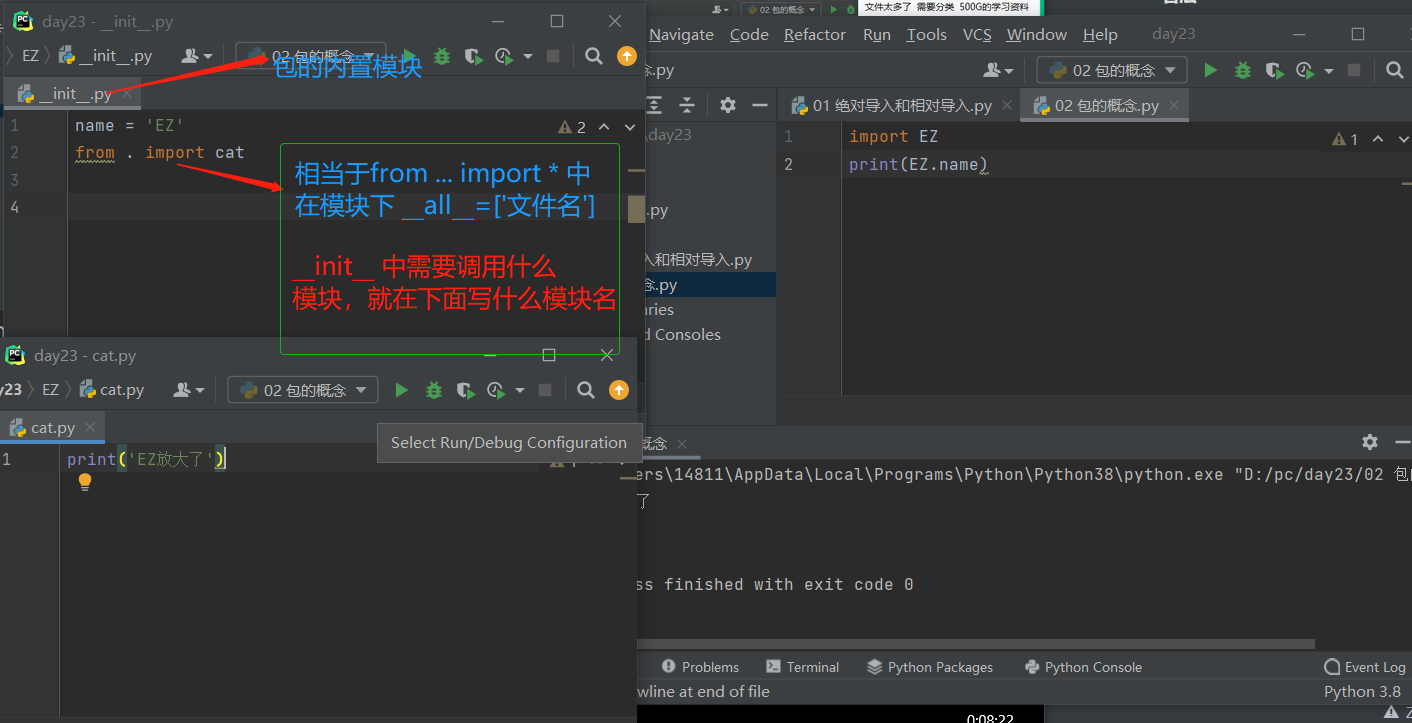The width and height of the screenshot is (1412, 723).
Task: Click the stop button in the __init__.py window
Action: 553,56
